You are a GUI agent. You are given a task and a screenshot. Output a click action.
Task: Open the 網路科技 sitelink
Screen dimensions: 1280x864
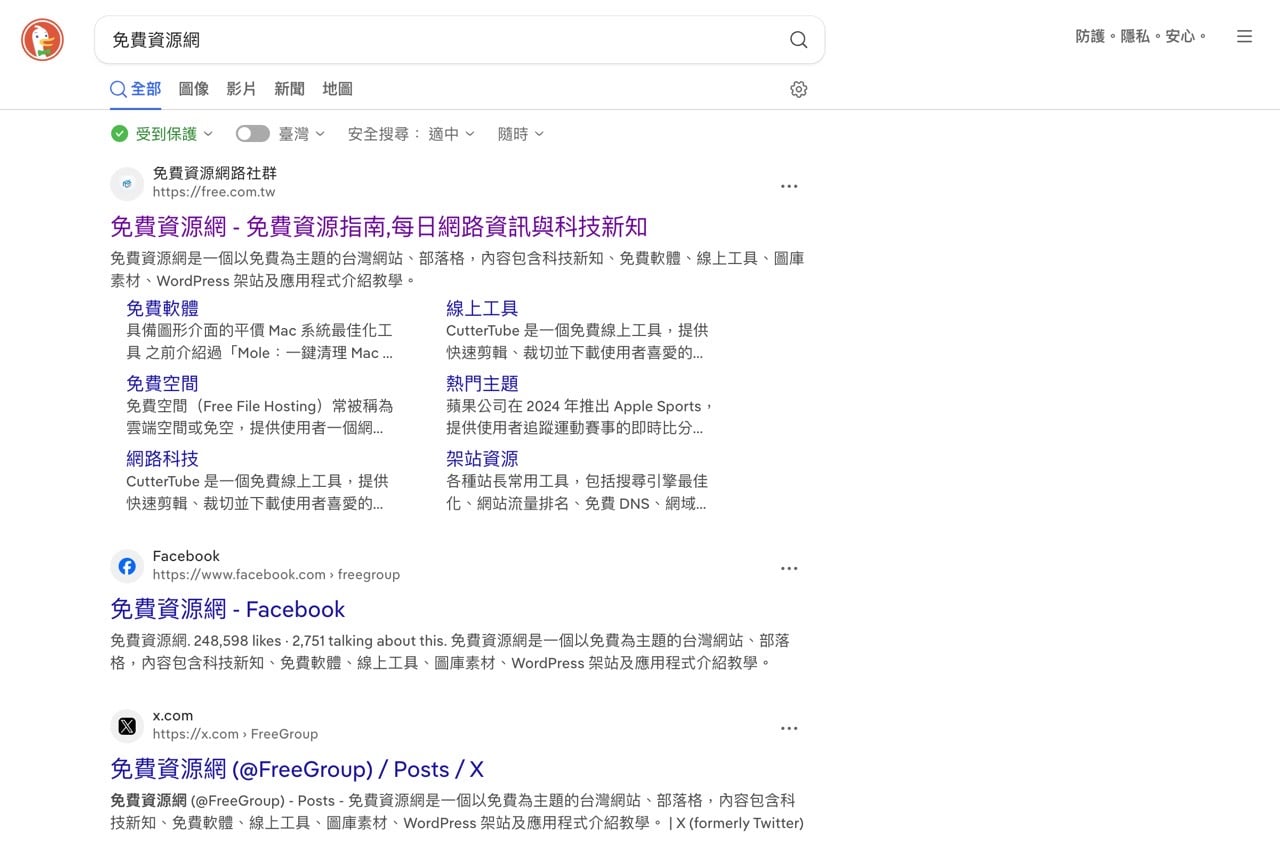pos(162,458)
